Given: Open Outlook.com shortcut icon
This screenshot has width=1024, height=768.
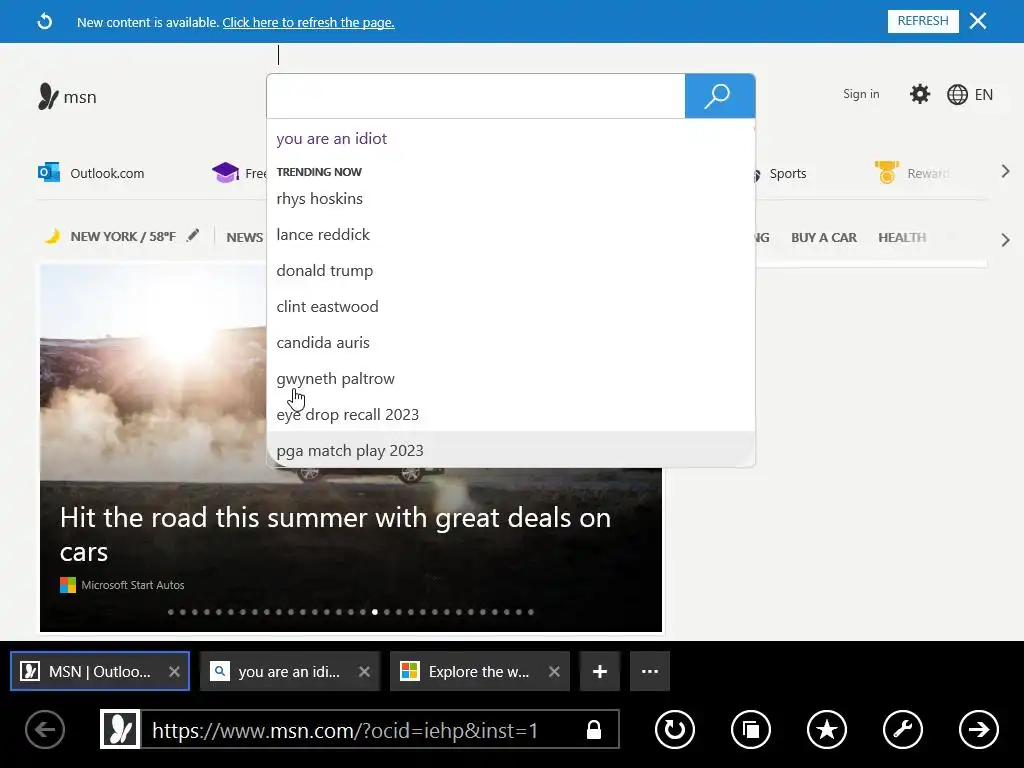Looking at the screenshot, I should tap(49, 173).
